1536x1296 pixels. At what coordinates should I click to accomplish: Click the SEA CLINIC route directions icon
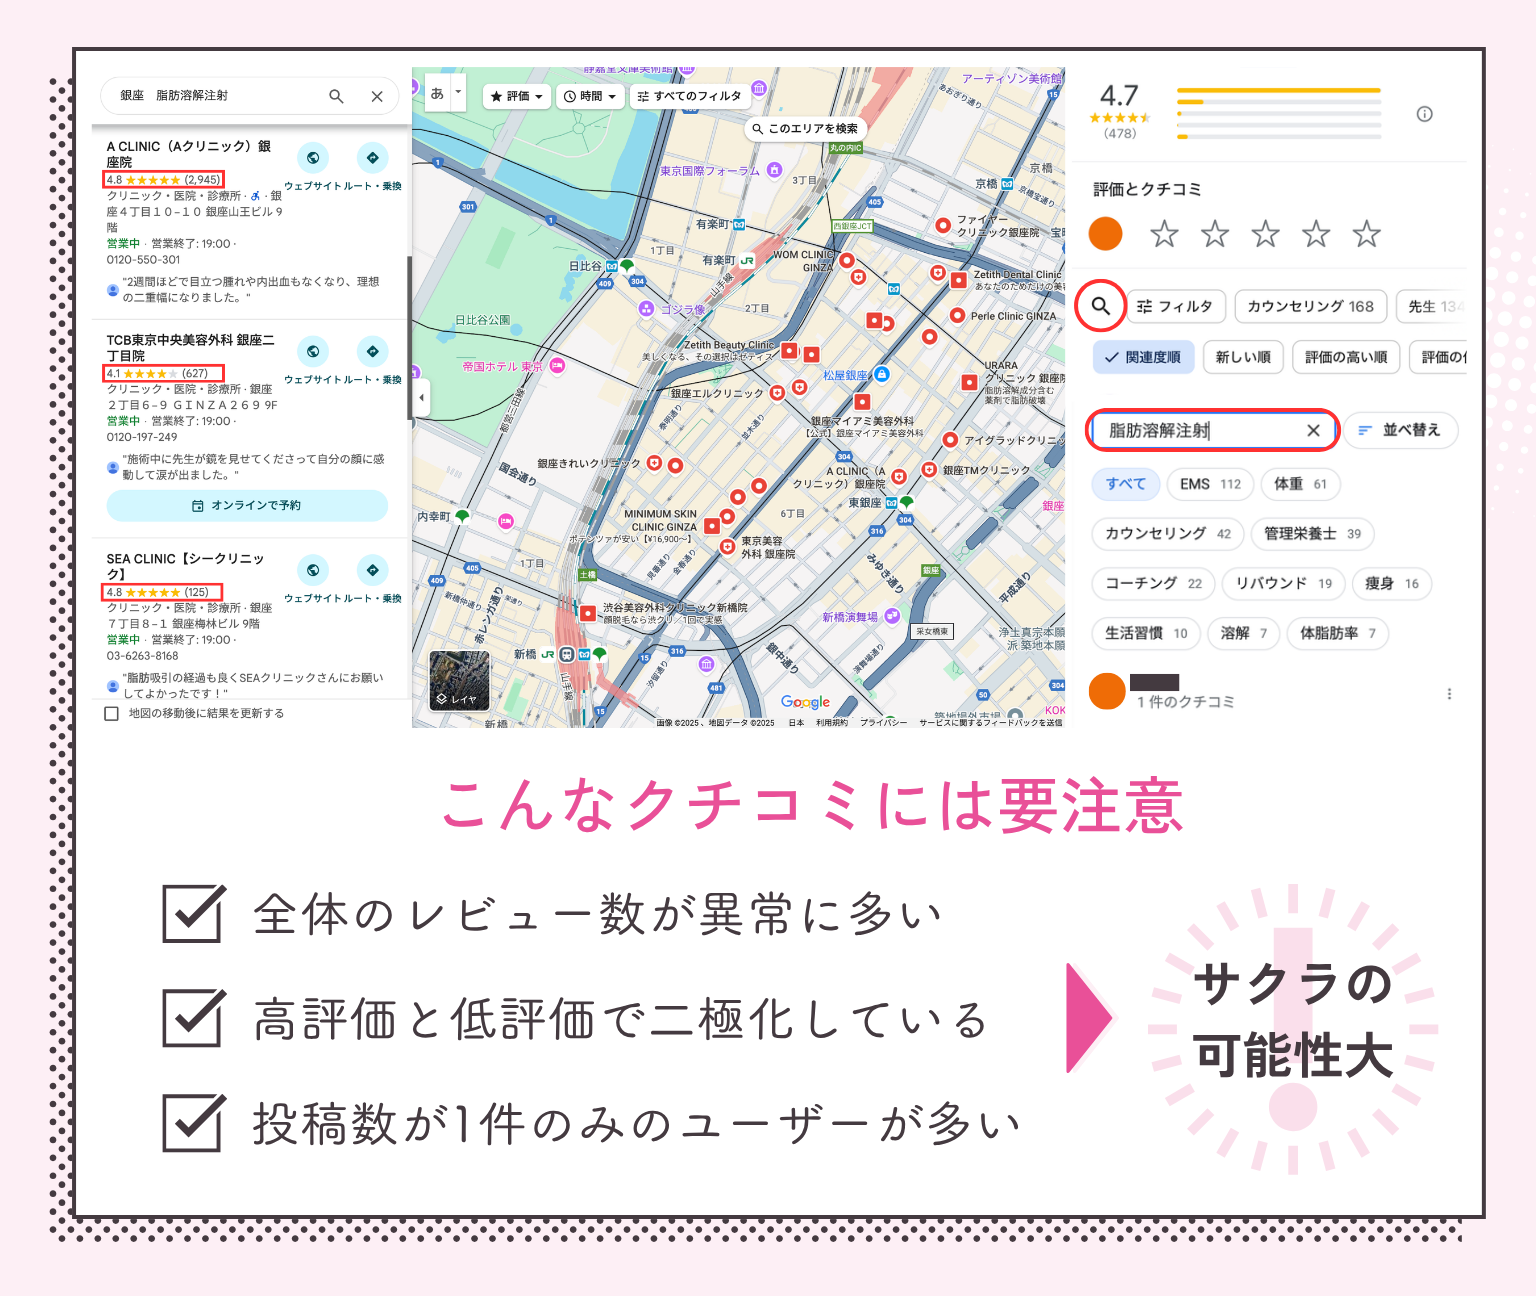pyautogui.click(x=372, y=570)
